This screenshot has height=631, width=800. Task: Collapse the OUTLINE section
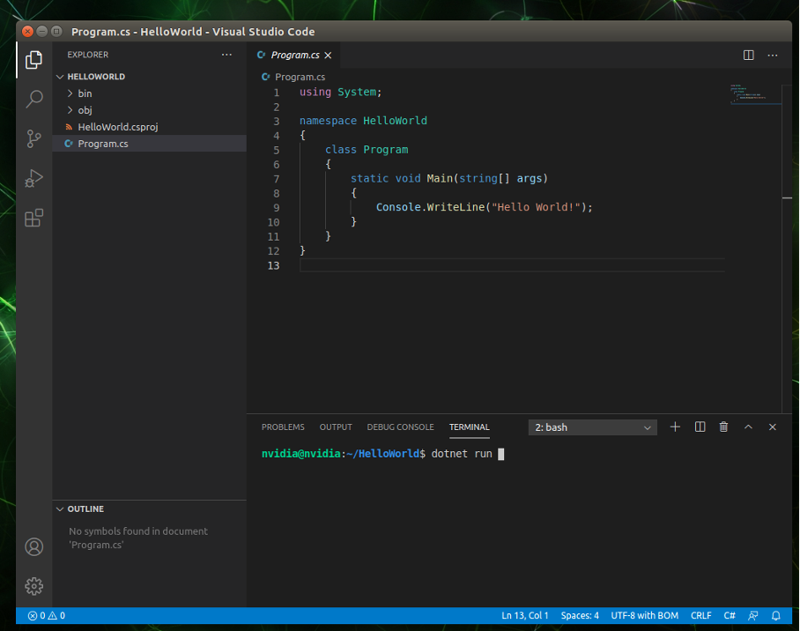(x=60, y=509)
